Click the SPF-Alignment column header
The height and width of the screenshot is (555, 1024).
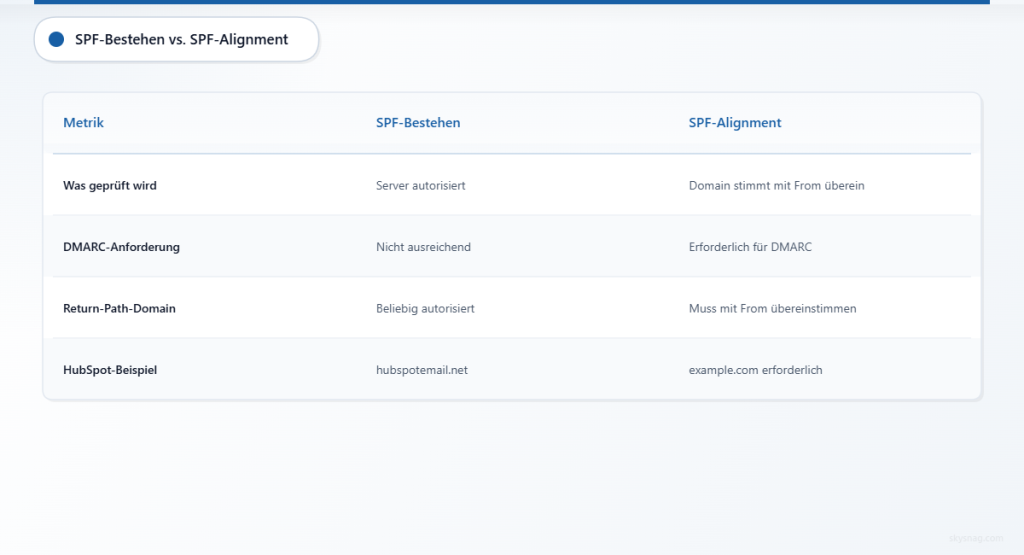pos(735,123)
